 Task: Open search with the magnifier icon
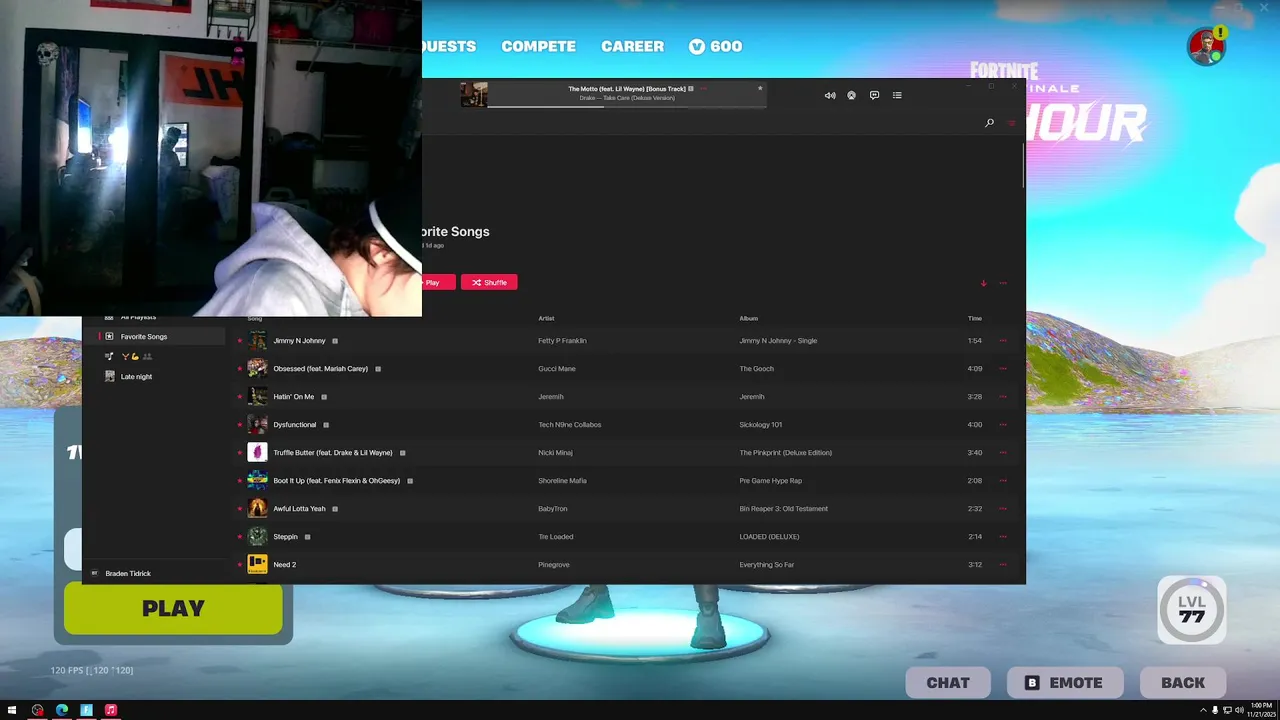(989, 123)
